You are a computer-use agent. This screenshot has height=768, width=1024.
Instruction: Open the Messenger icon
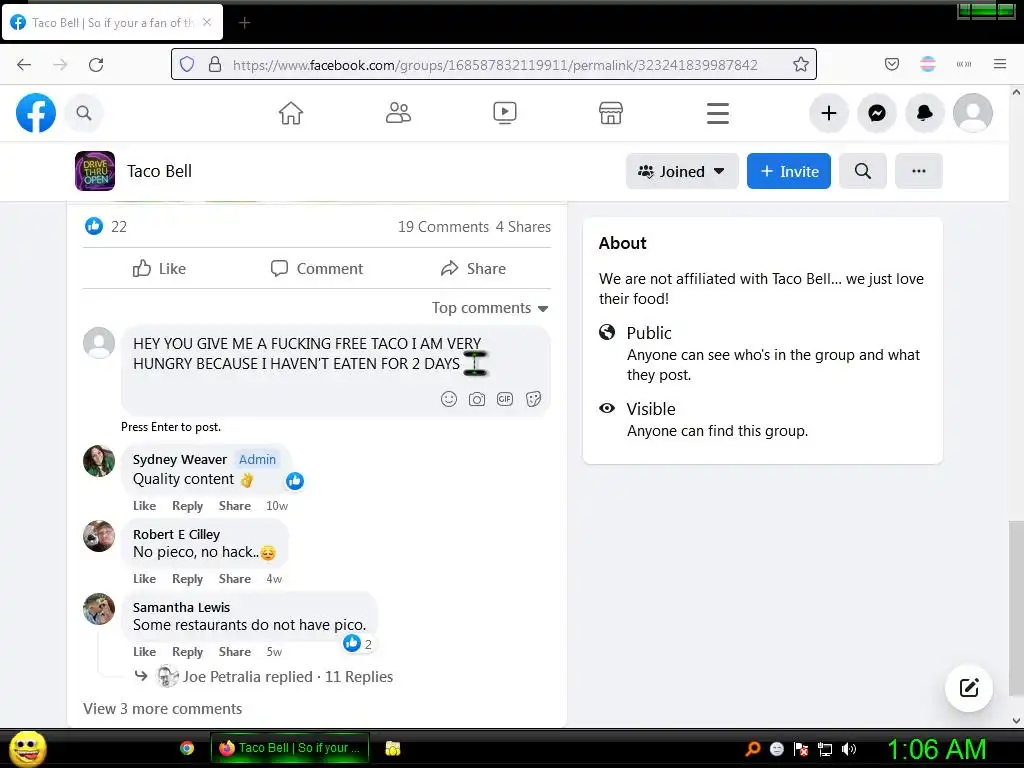coord(876,113)
